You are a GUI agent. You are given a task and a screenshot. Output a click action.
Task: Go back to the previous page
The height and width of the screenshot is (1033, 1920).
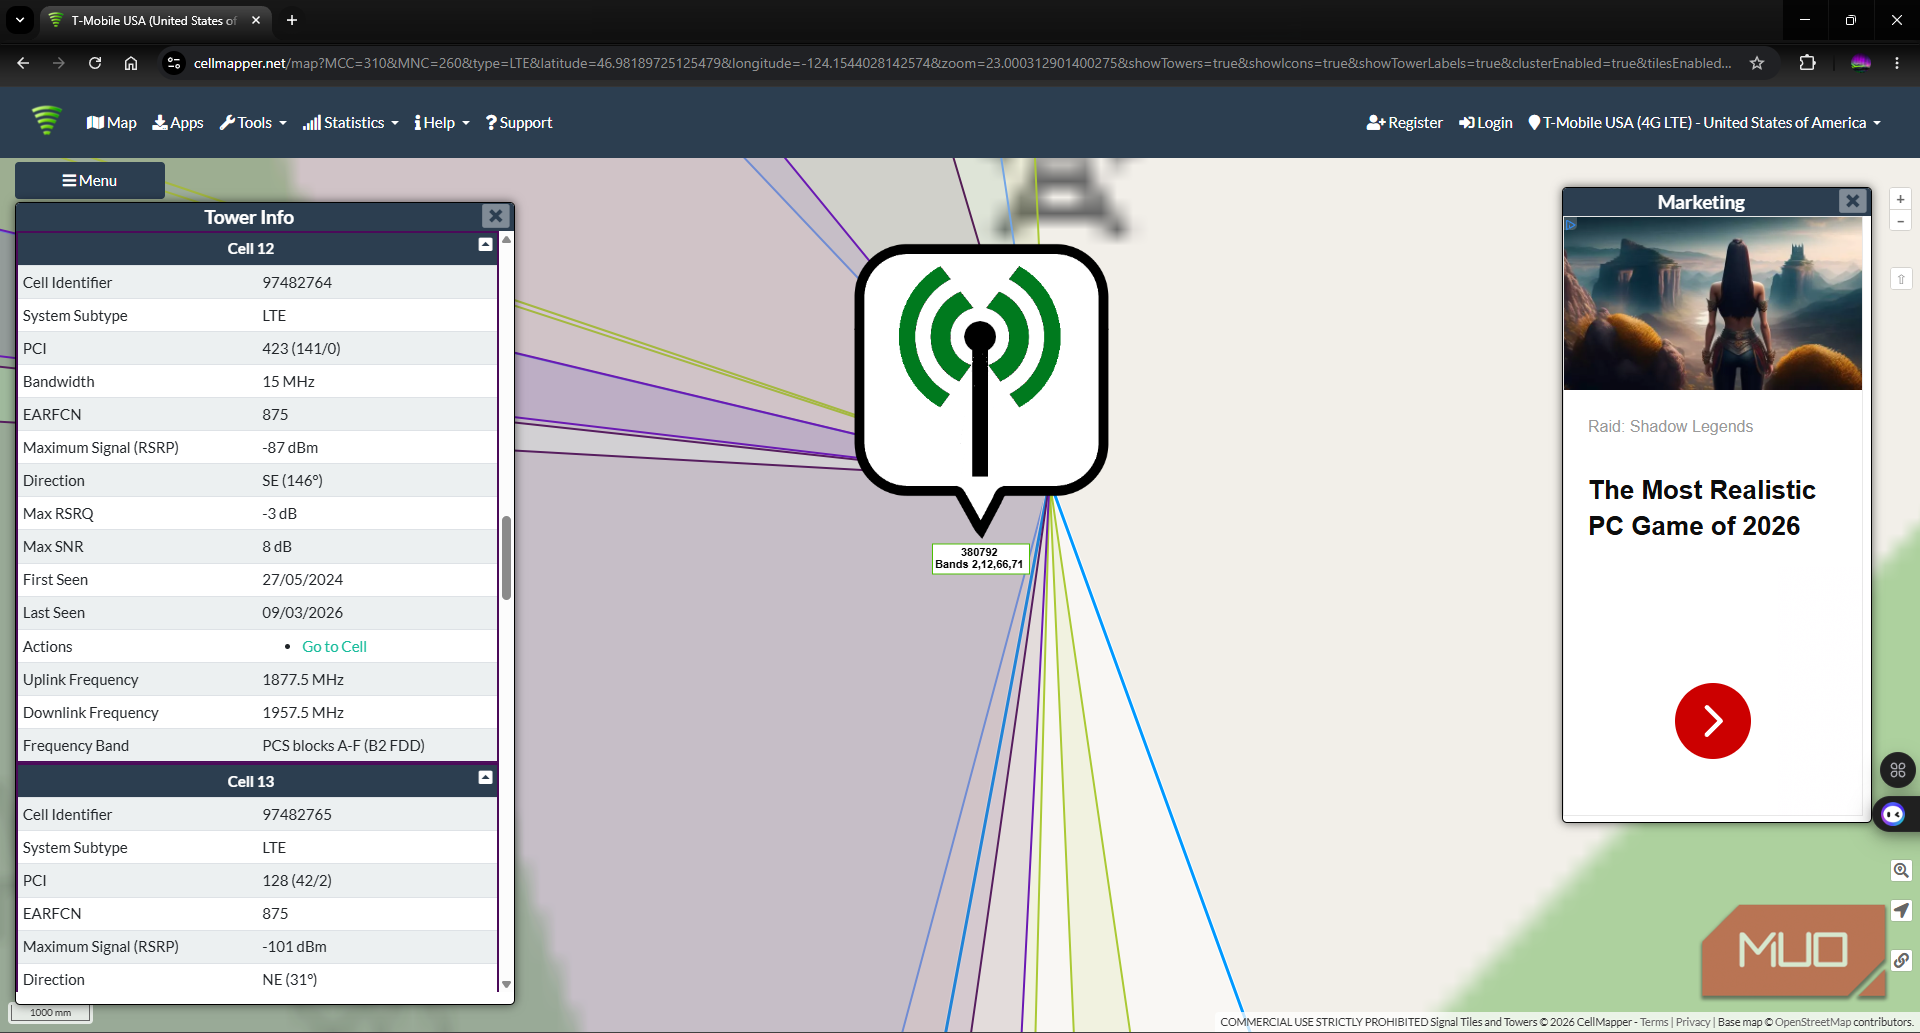(x=23, y=63)
